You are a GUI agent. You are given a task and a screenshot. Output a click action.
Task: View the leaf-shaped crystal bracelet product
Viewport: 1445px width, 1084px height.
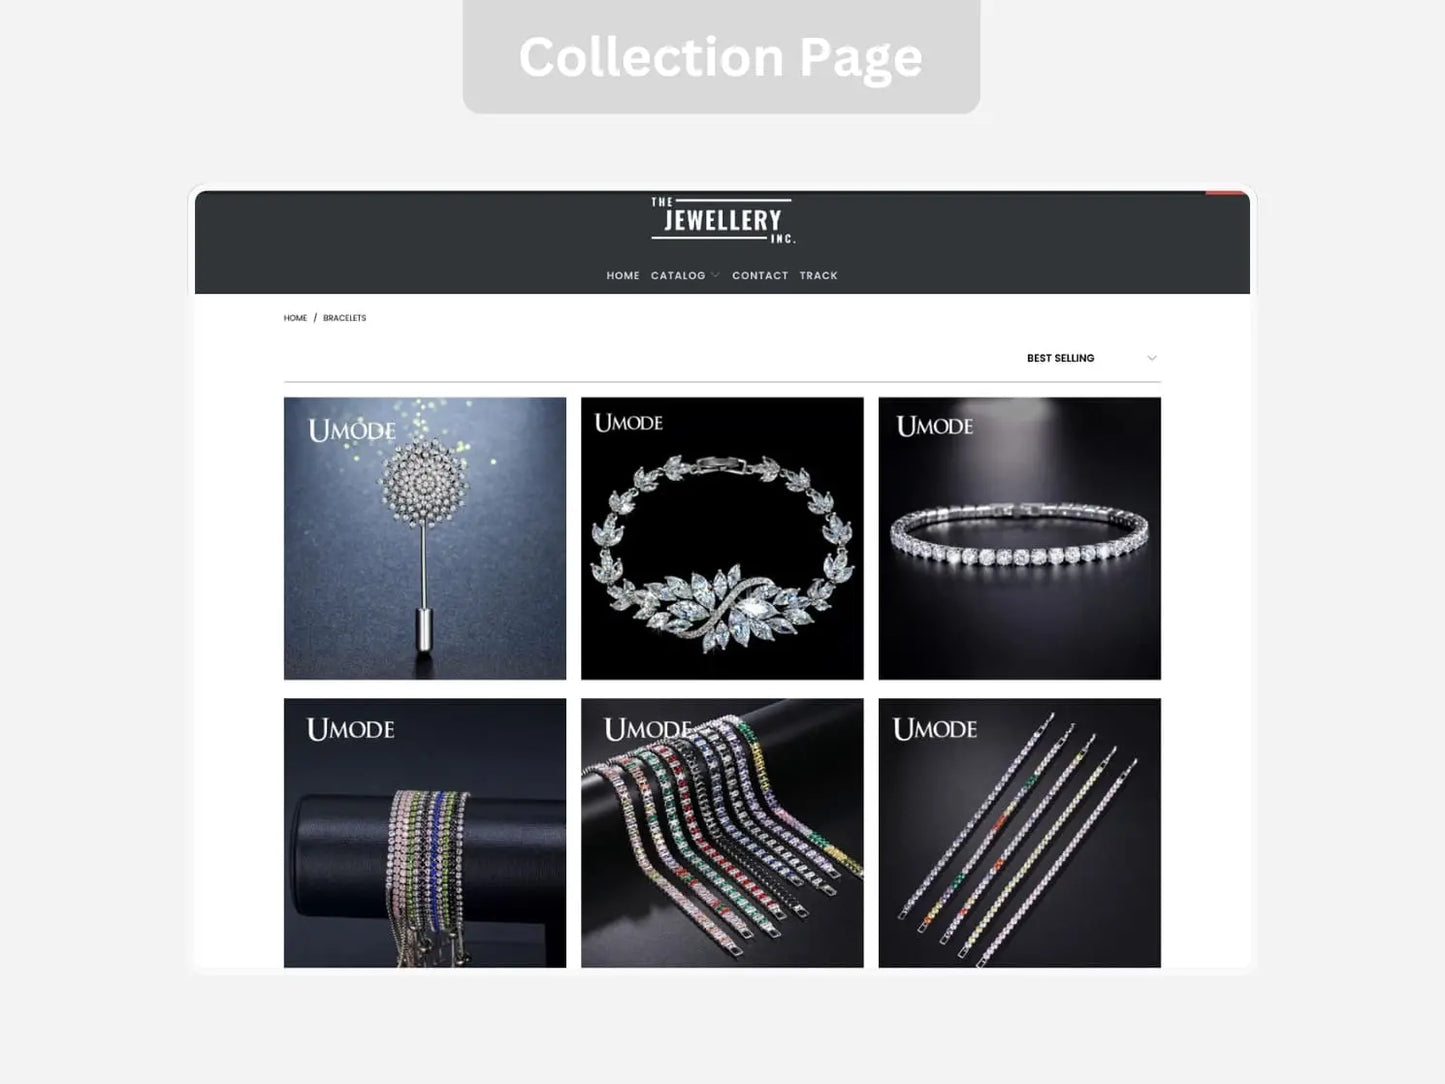pyautogui.click(x=722, y=539)
